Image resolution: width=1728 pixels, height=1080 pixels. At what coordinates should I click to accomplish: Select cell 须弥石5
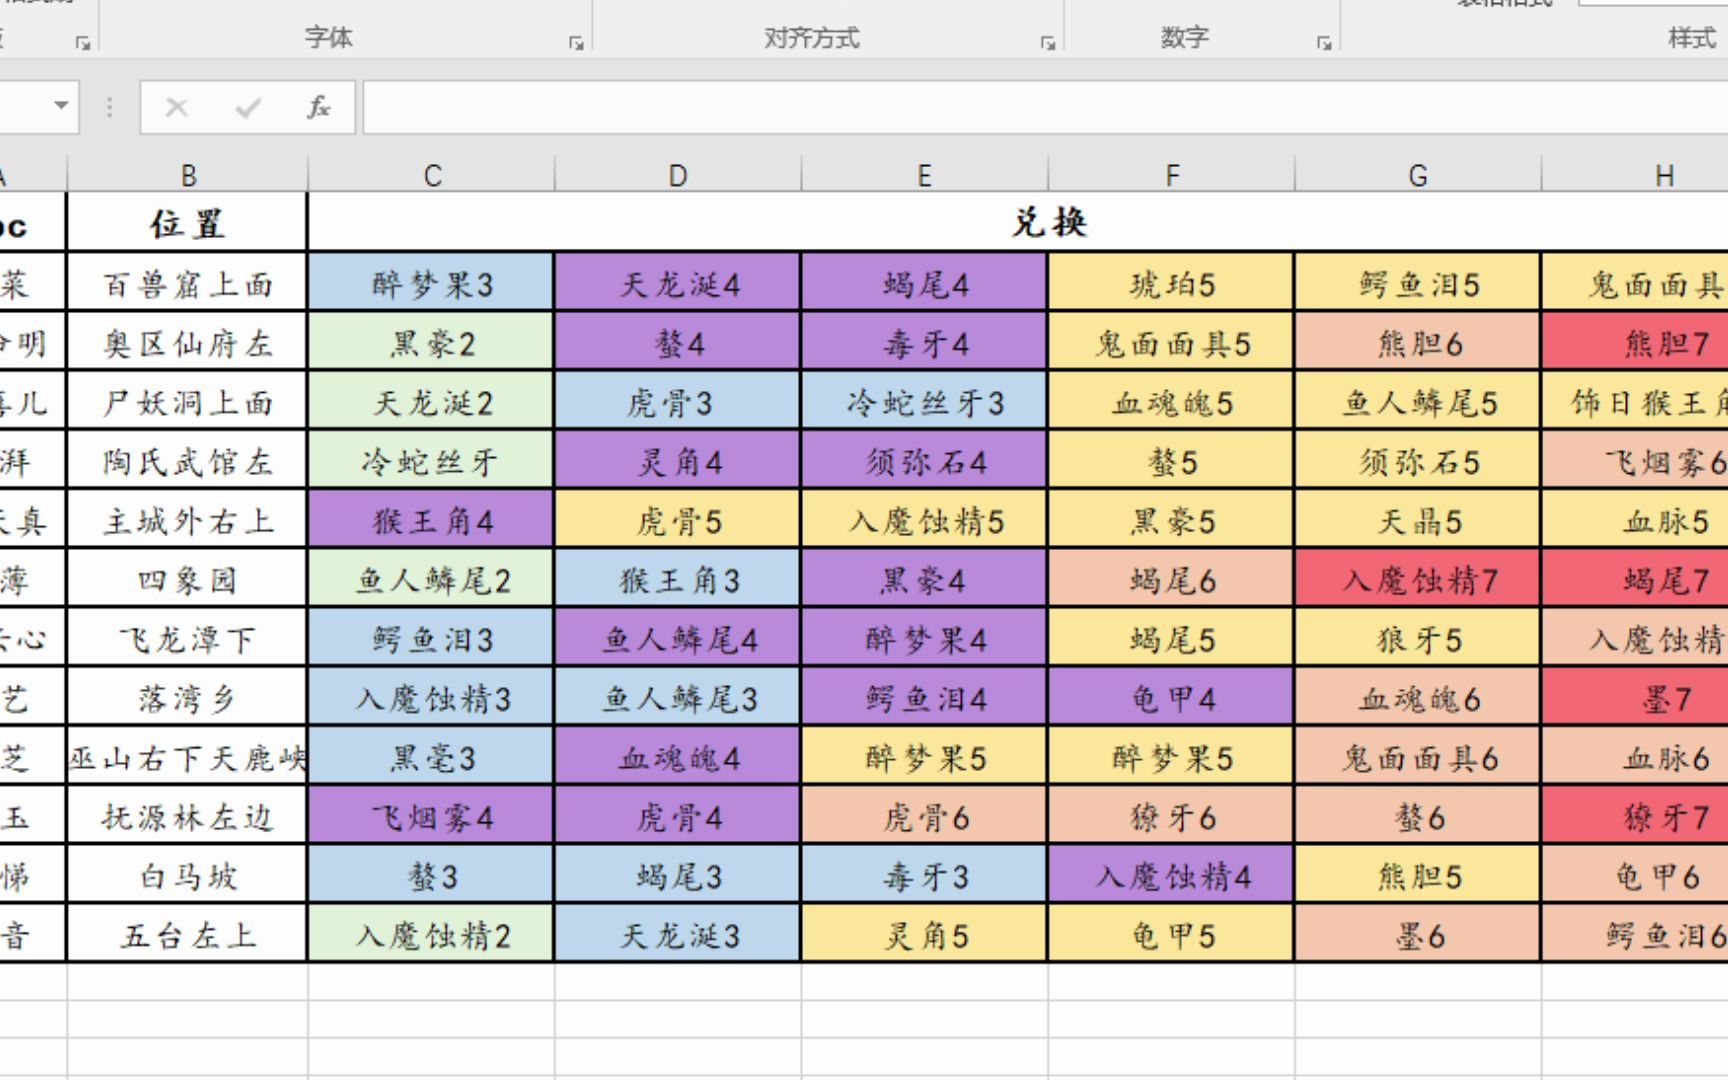pos(1418,461)
